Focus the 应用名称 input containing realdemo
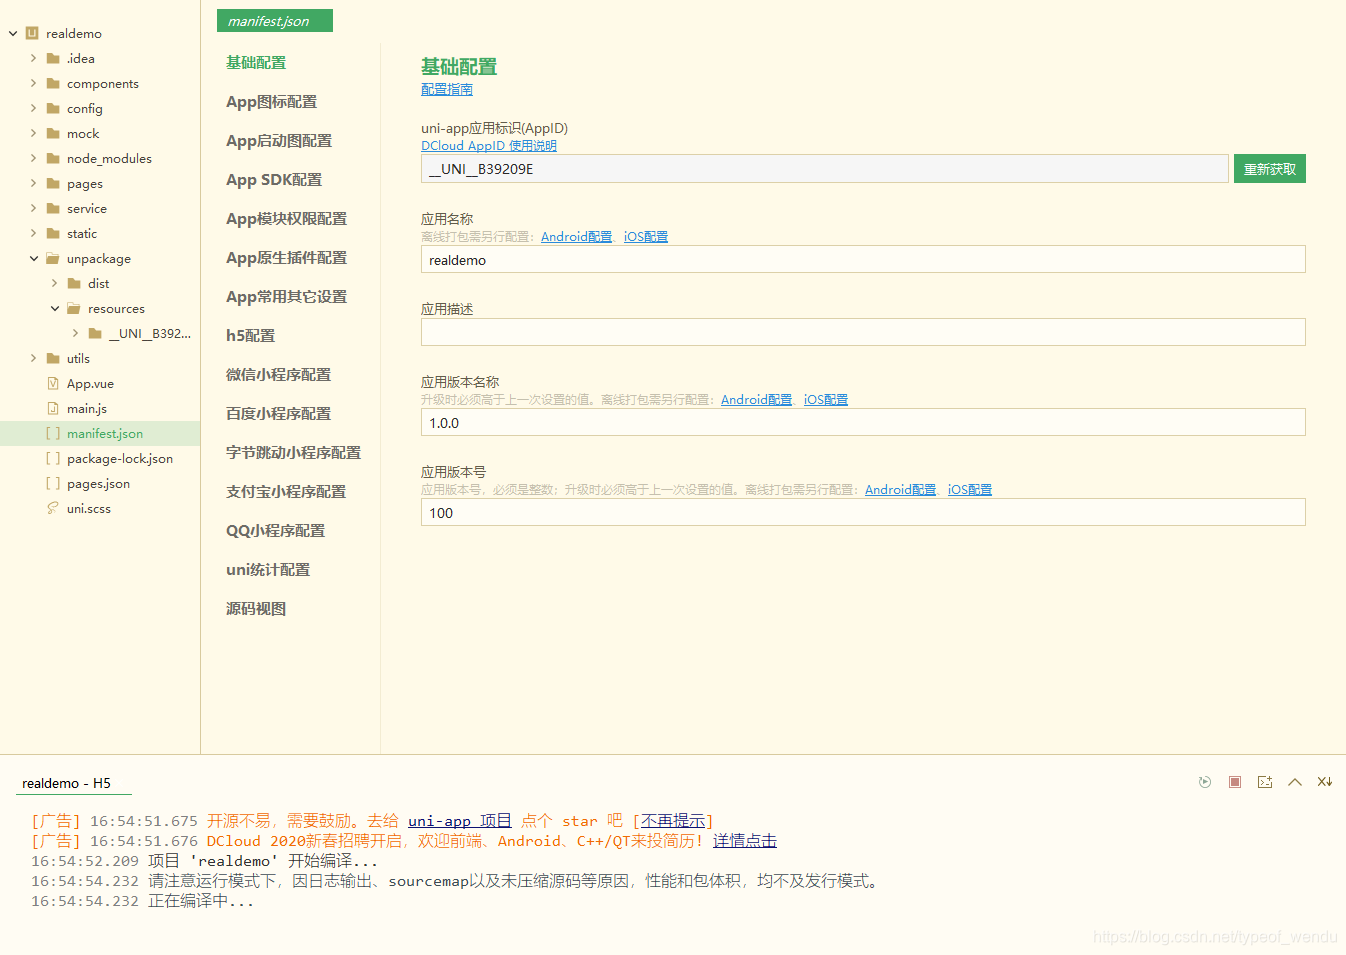 (863, 259)
